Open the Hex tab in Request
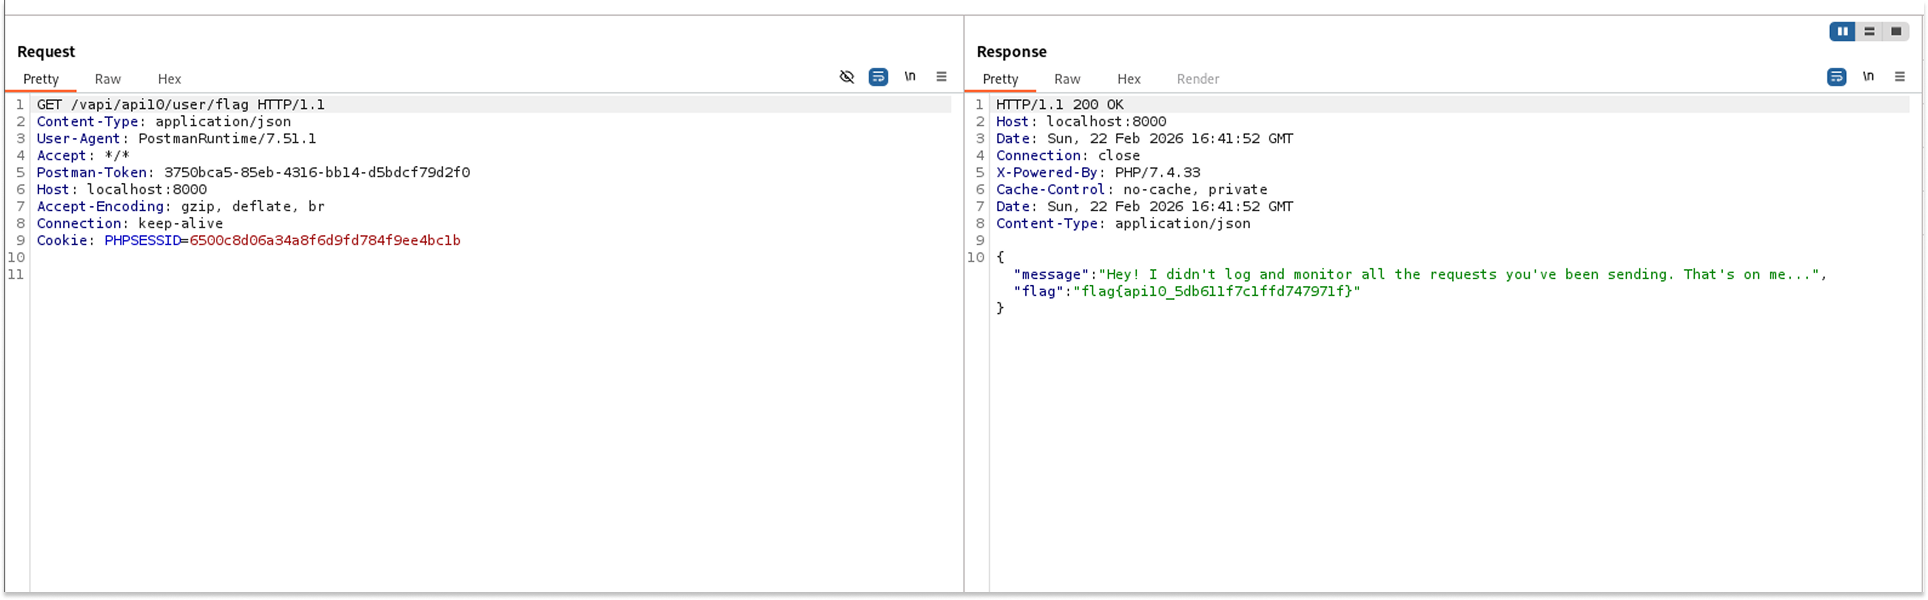This screenshot has height=600, width=1928. pyautogui.click(x=169, y=79)
